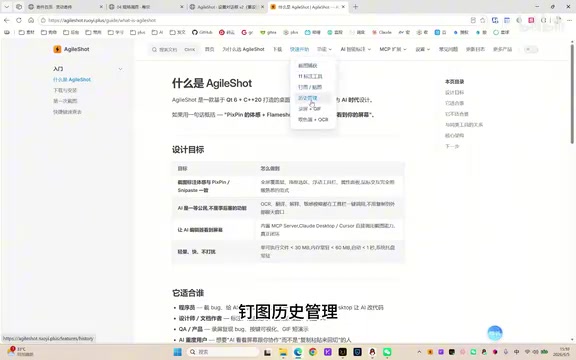Close the active AgileShot browser tab
Image resolution: width=576 pixels, height=360 pixels.
pyautogui.click(x=343, y=7)
